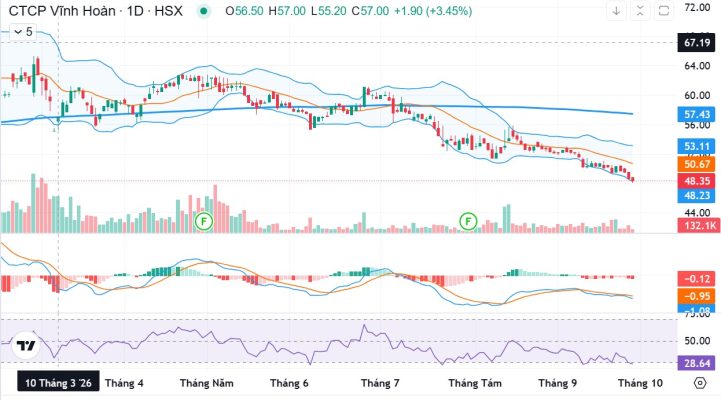Click the green F marker near Tháng Tám
Screen dimensions: 721x400
point(468,222)
